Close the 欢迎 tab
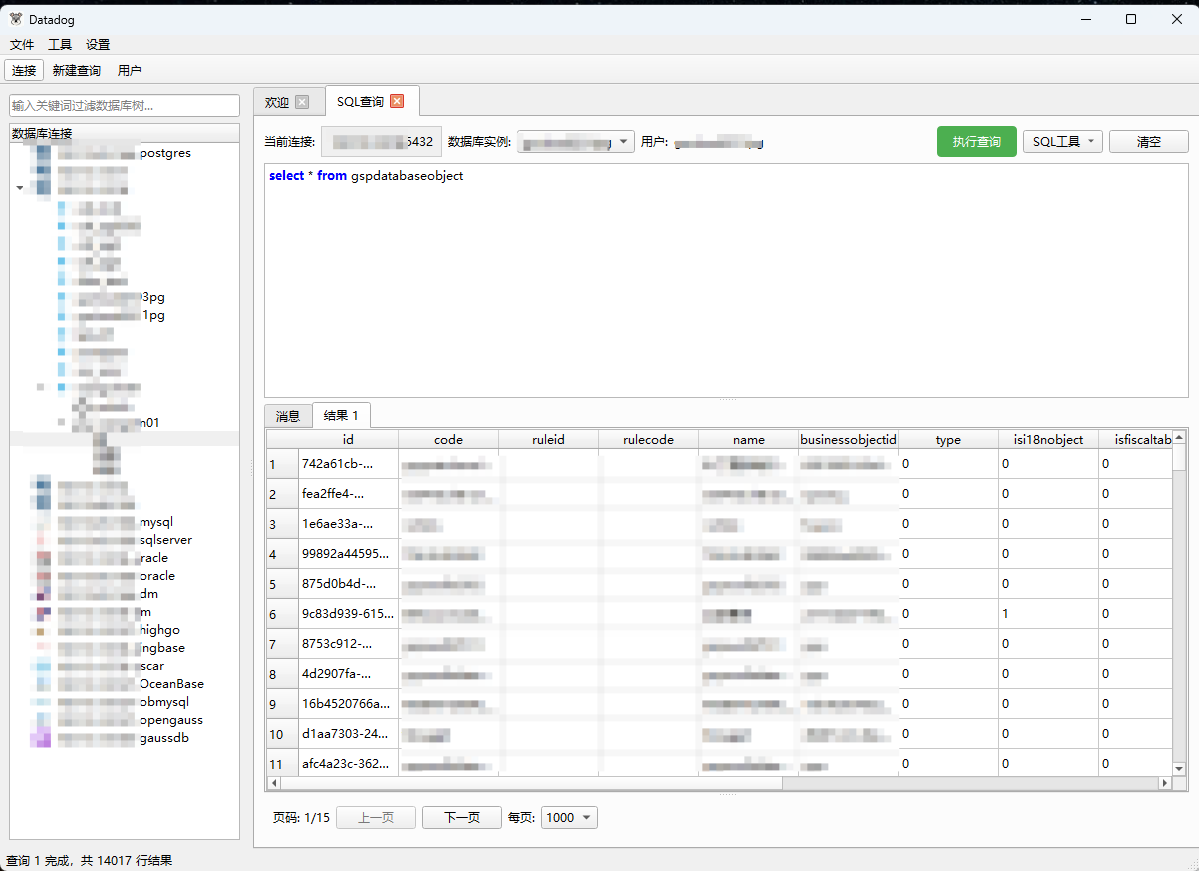Image resolution: width=1199 pixels, height=871 pixels. coord(302,102)
